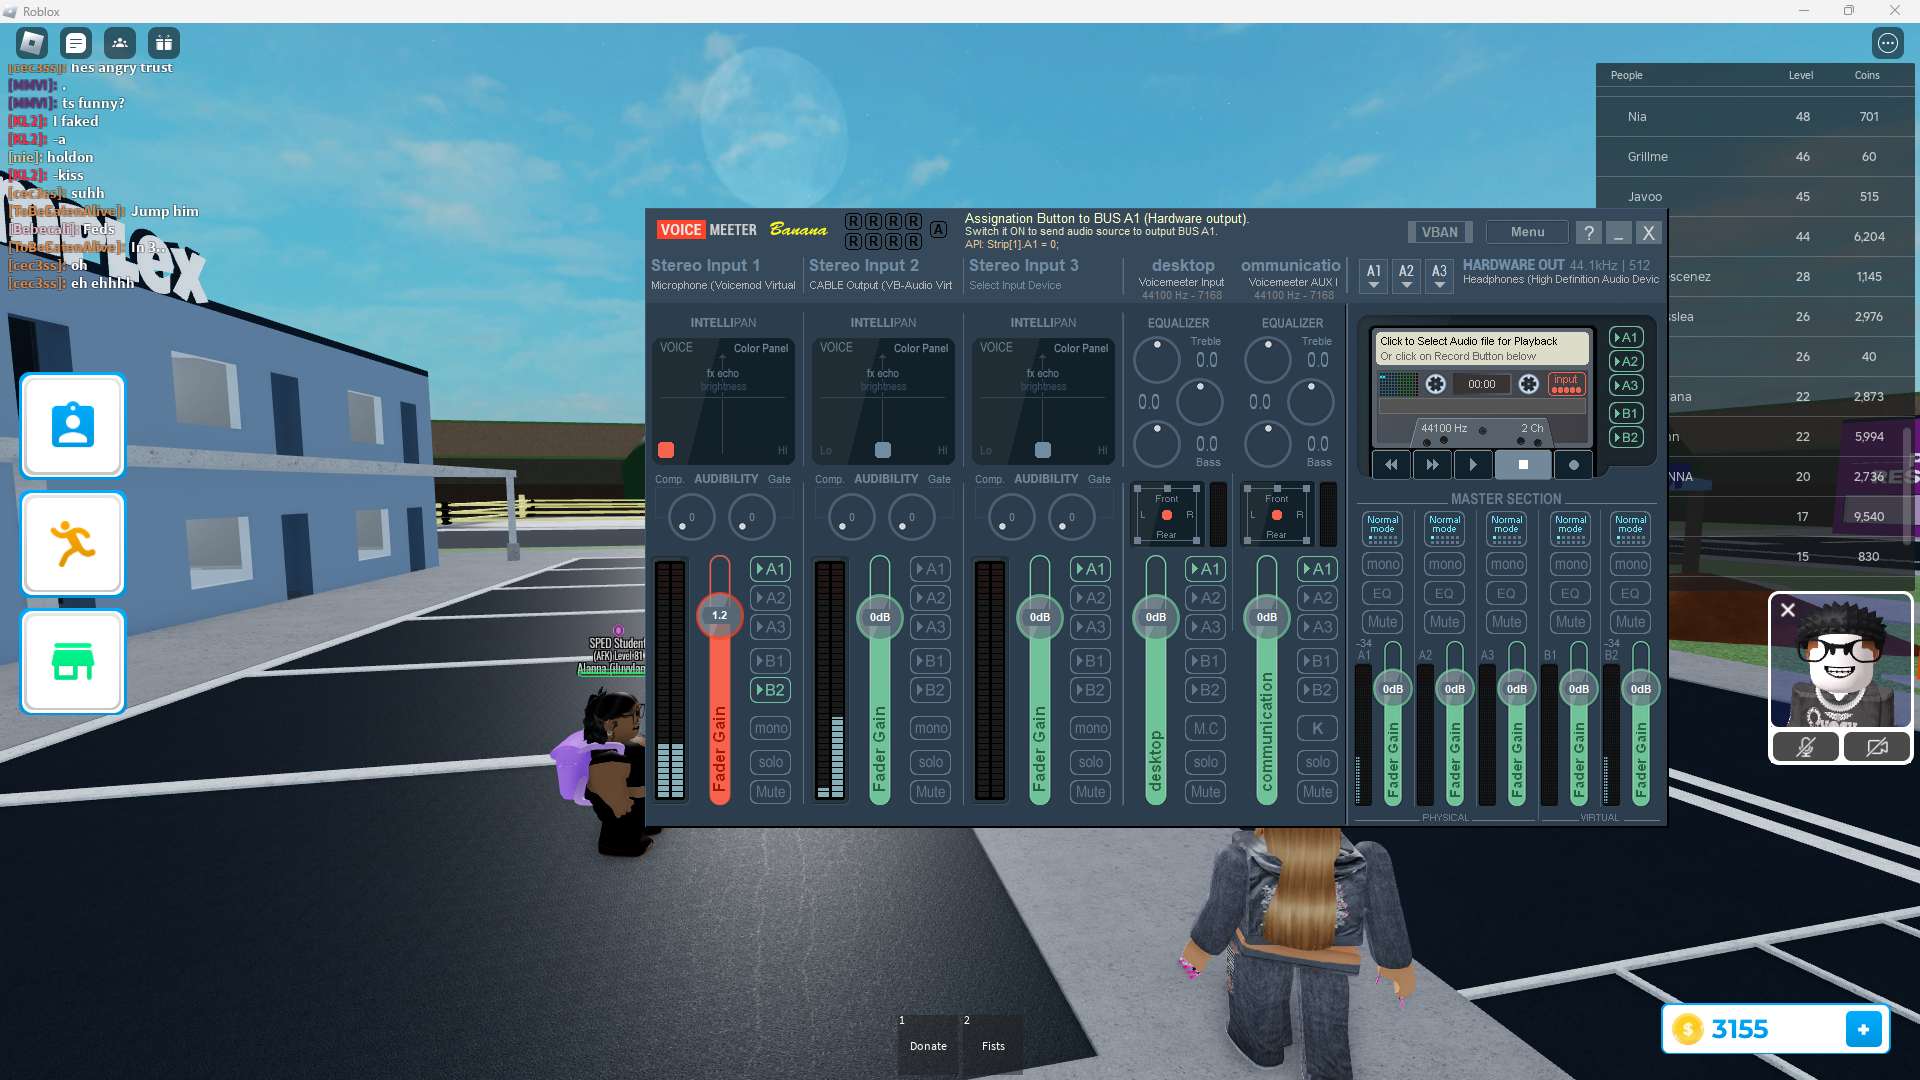Click the cassette input indicator
This screenshot has height=1080, width=1920.
pyautogui.click(x=1566, y=384)
